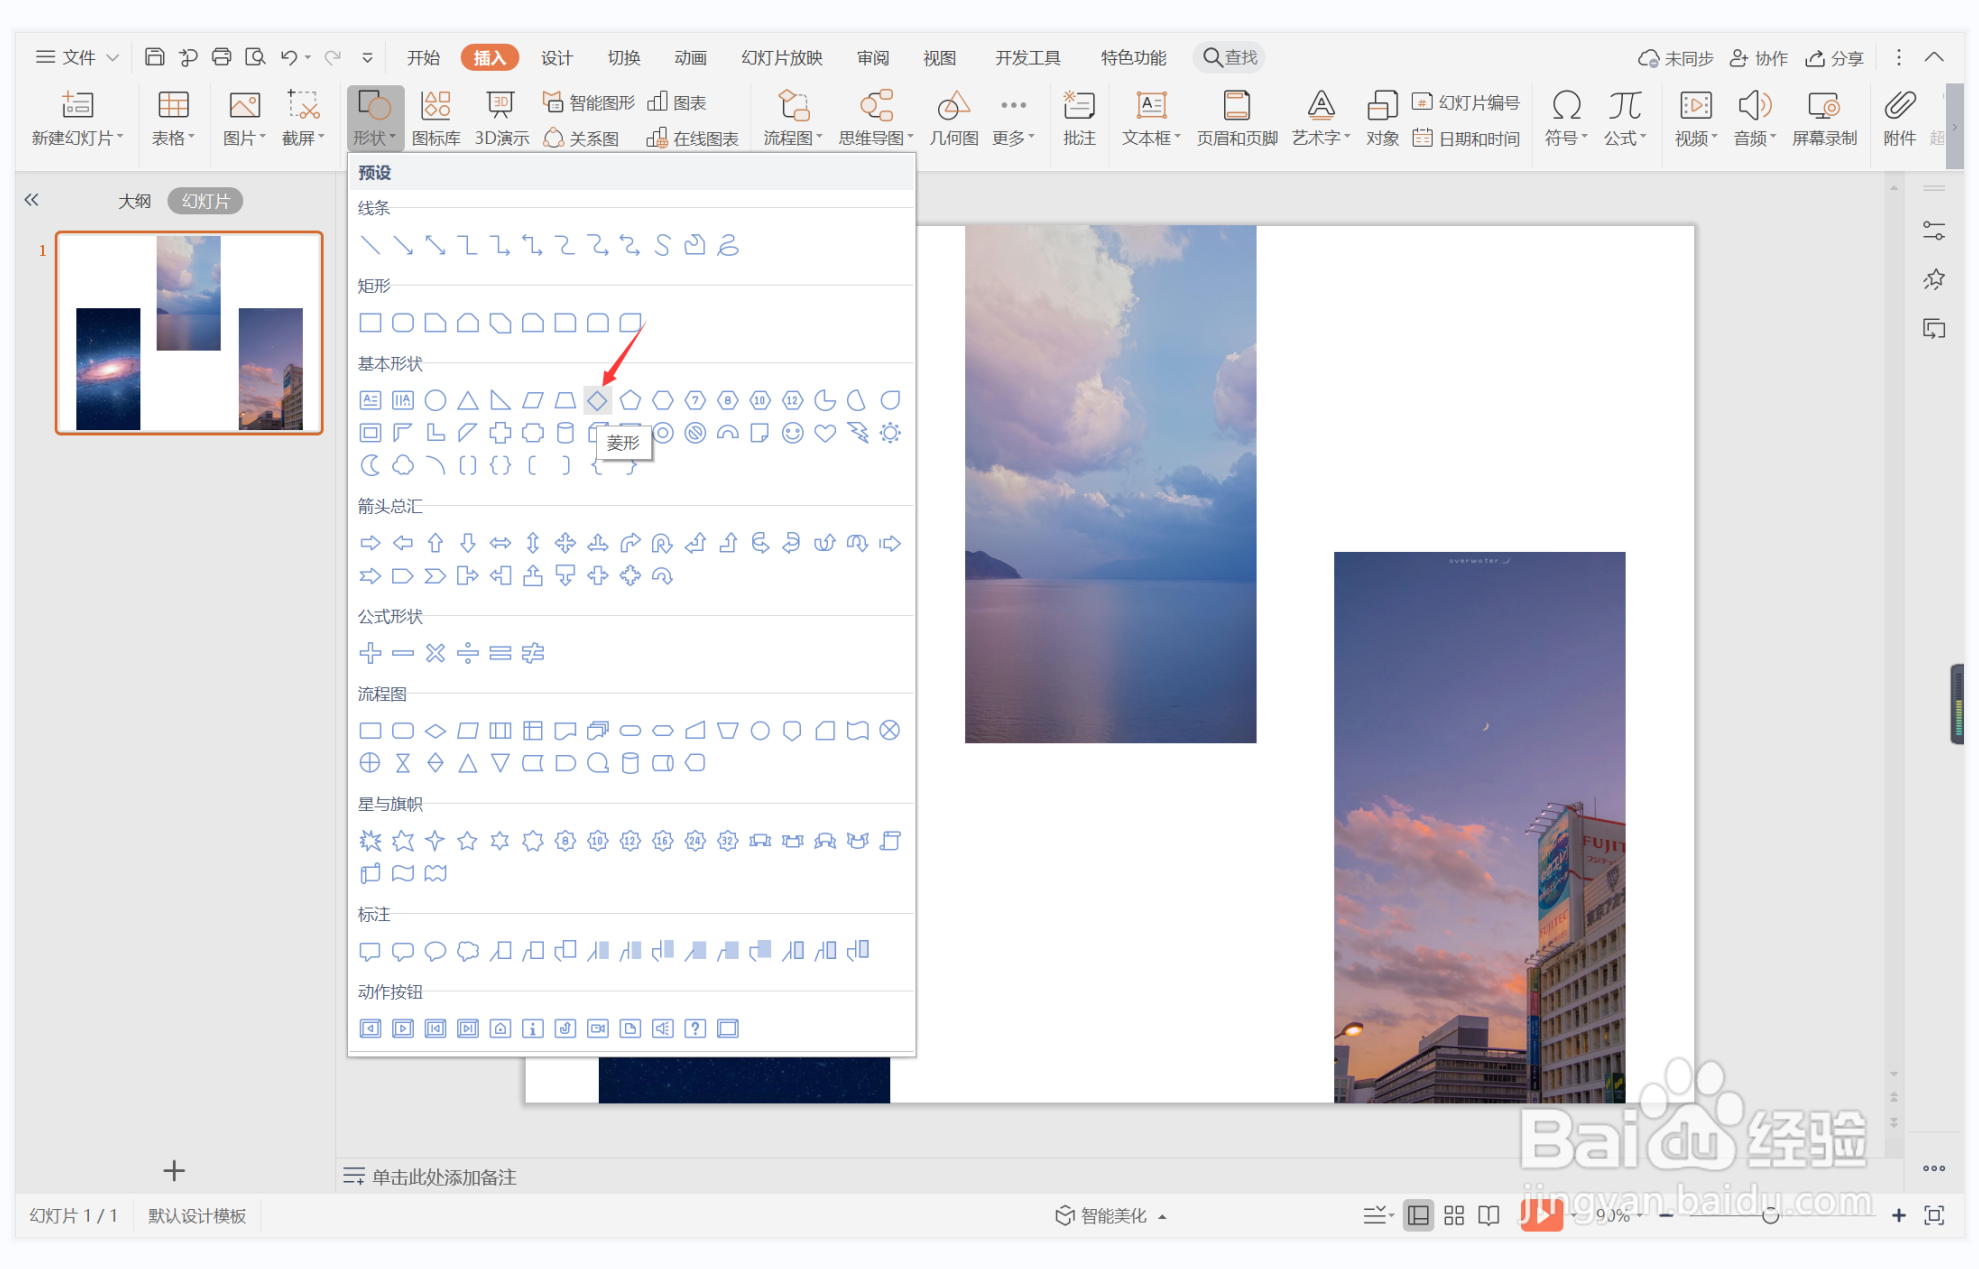Open the 图片 picture dropdown
Image resolution: width=1979 pixels, height=1269 pixels.
[x=244, y=118]
